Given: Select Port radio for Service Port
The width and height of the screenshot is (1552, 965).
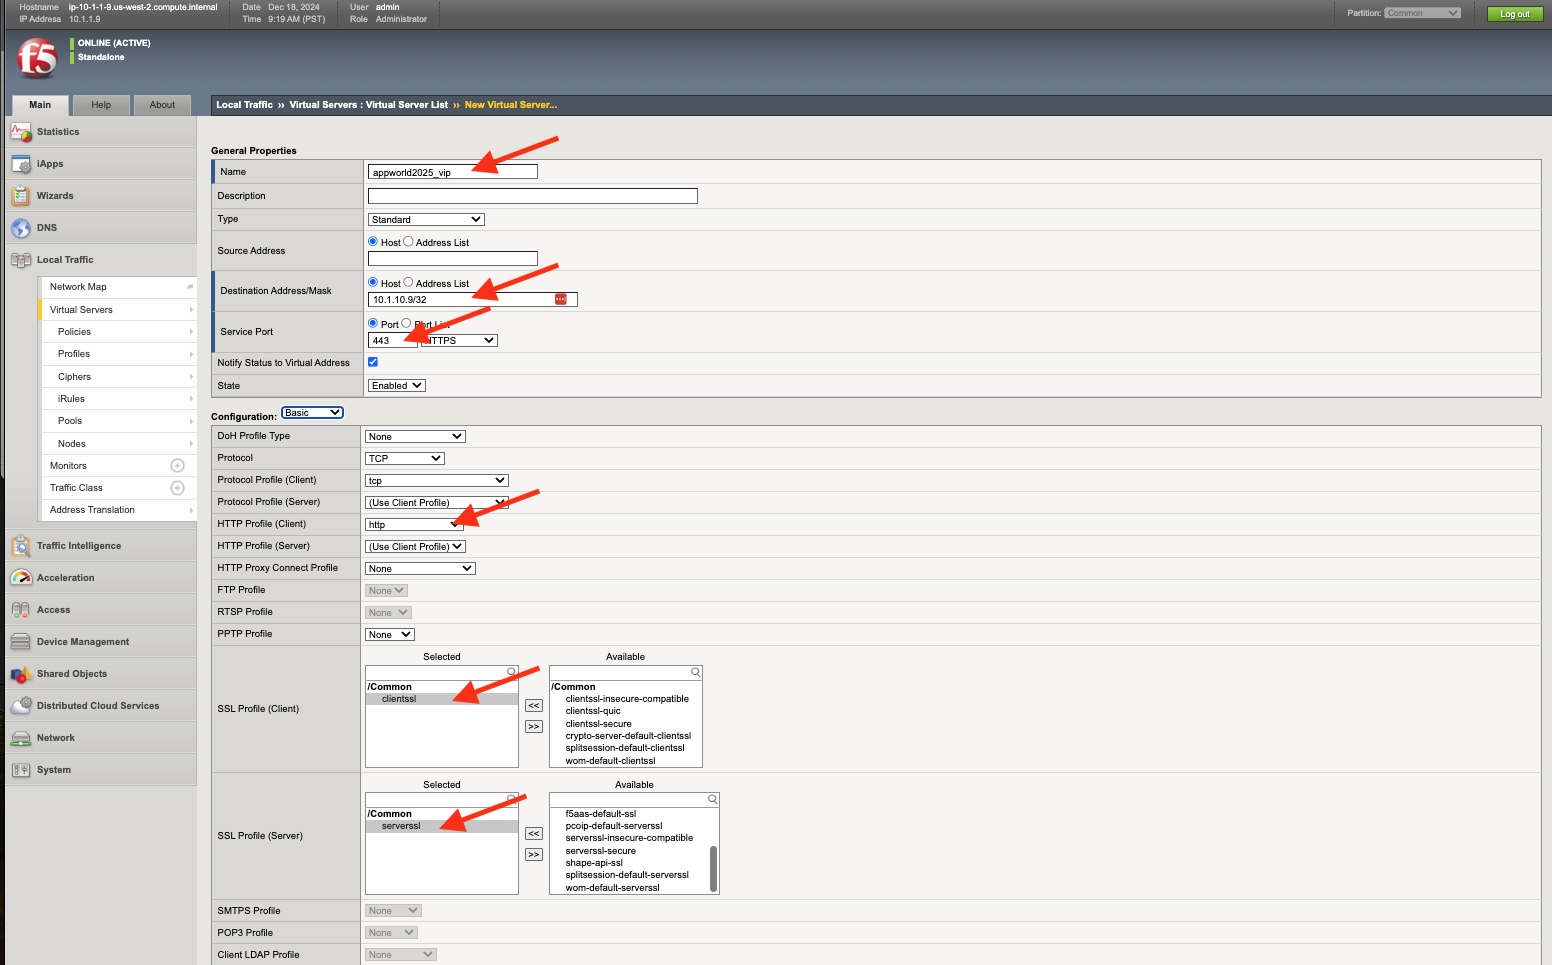Looking at the screenshot, I should point(373,324).
